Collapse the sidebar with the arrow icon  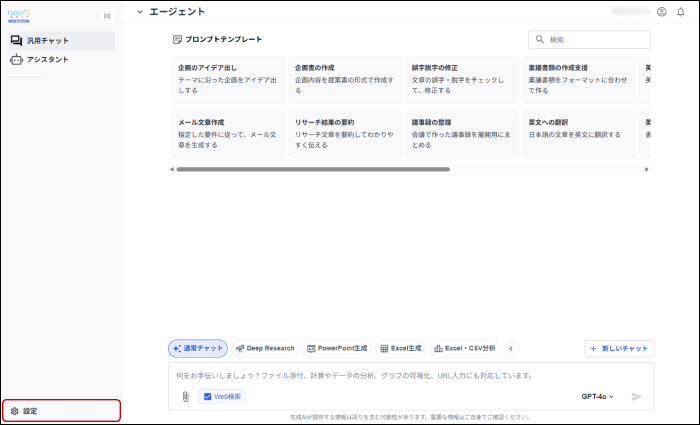click(107, 16)
